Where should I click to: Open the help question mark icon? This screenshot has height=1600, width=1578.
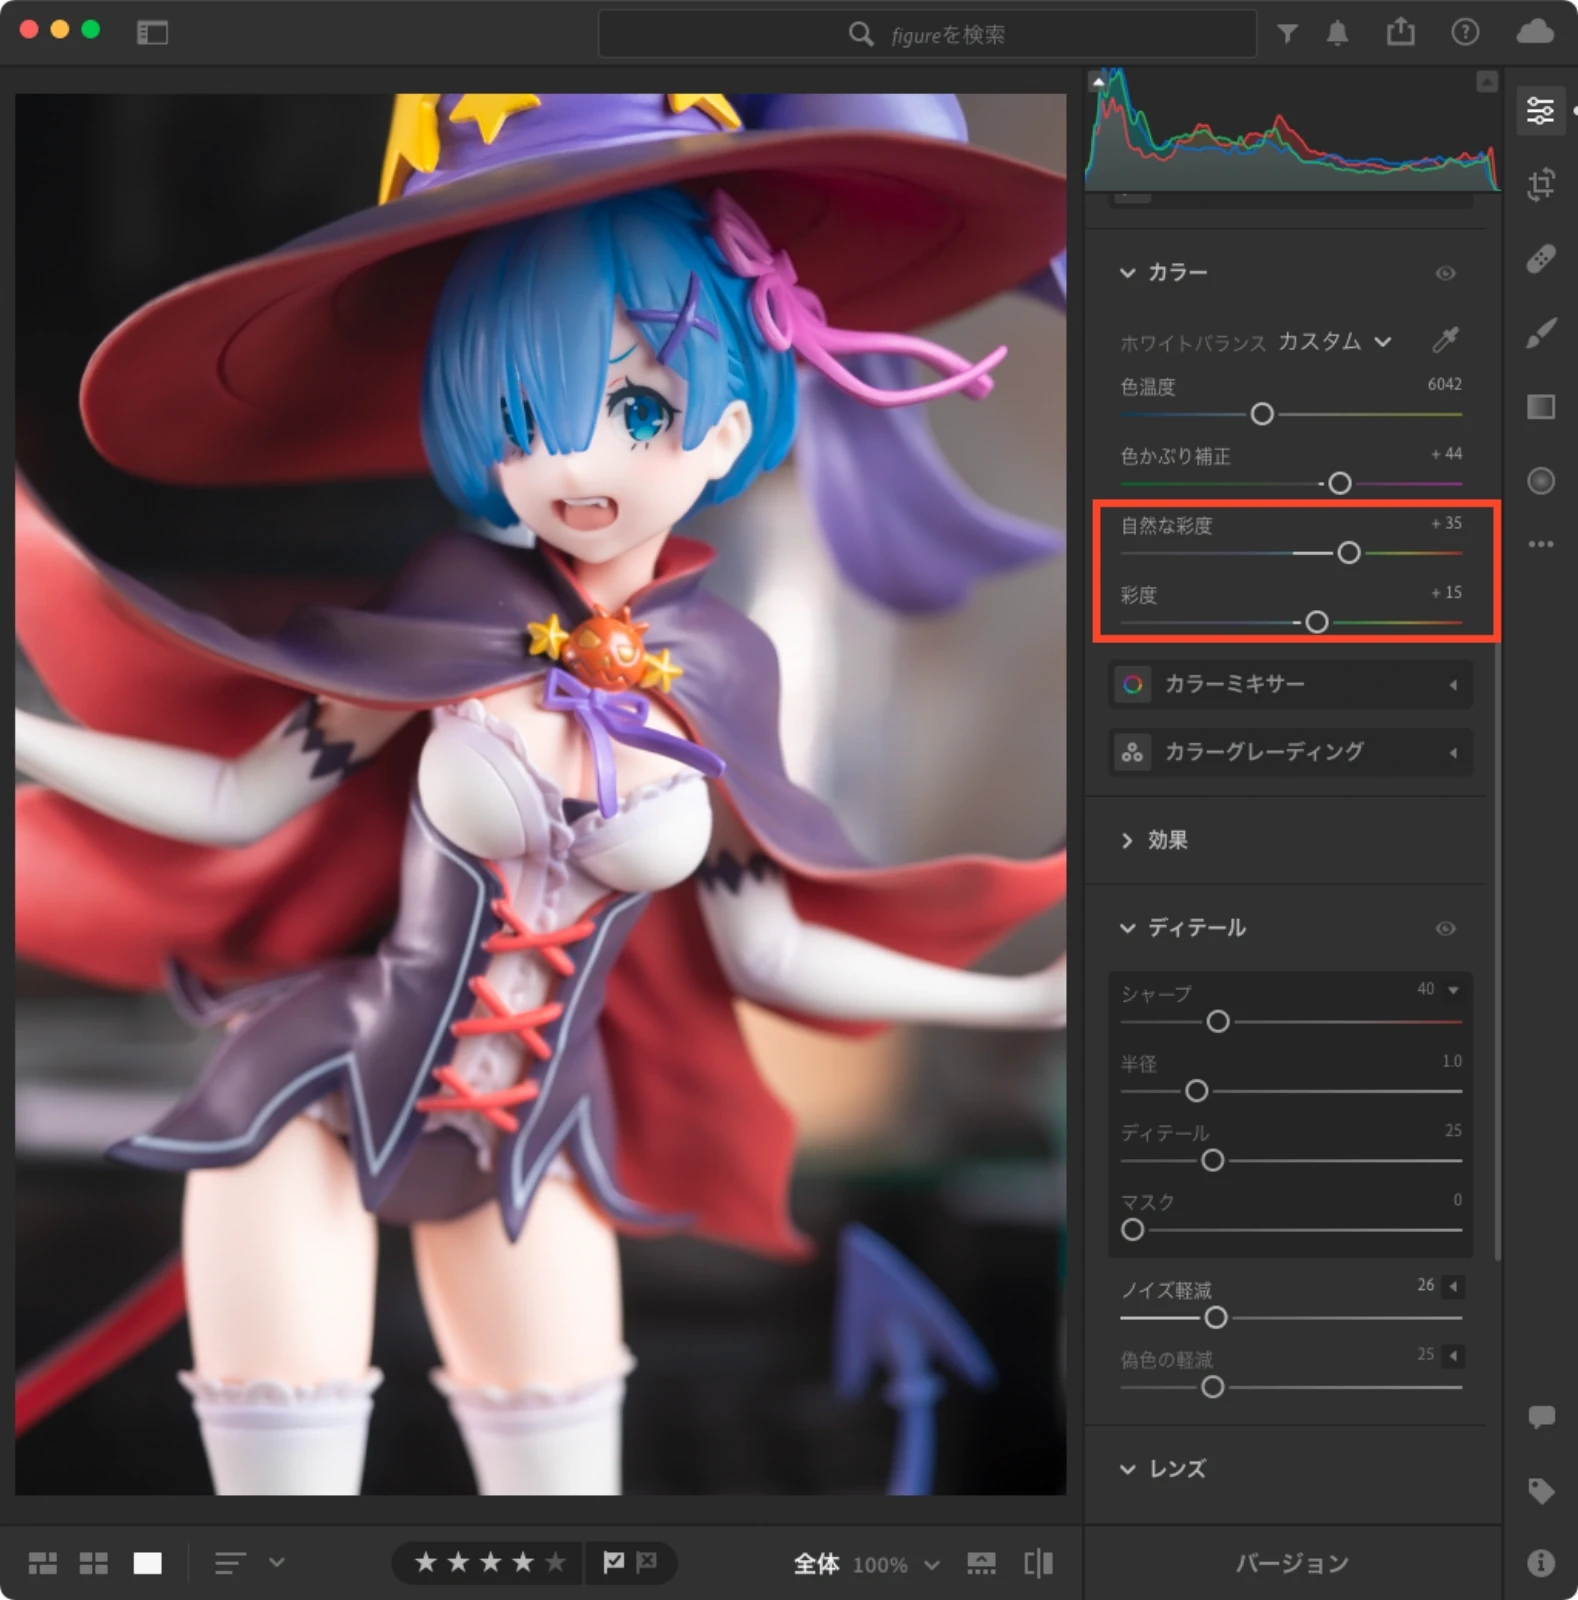[x=1465, y=33]
